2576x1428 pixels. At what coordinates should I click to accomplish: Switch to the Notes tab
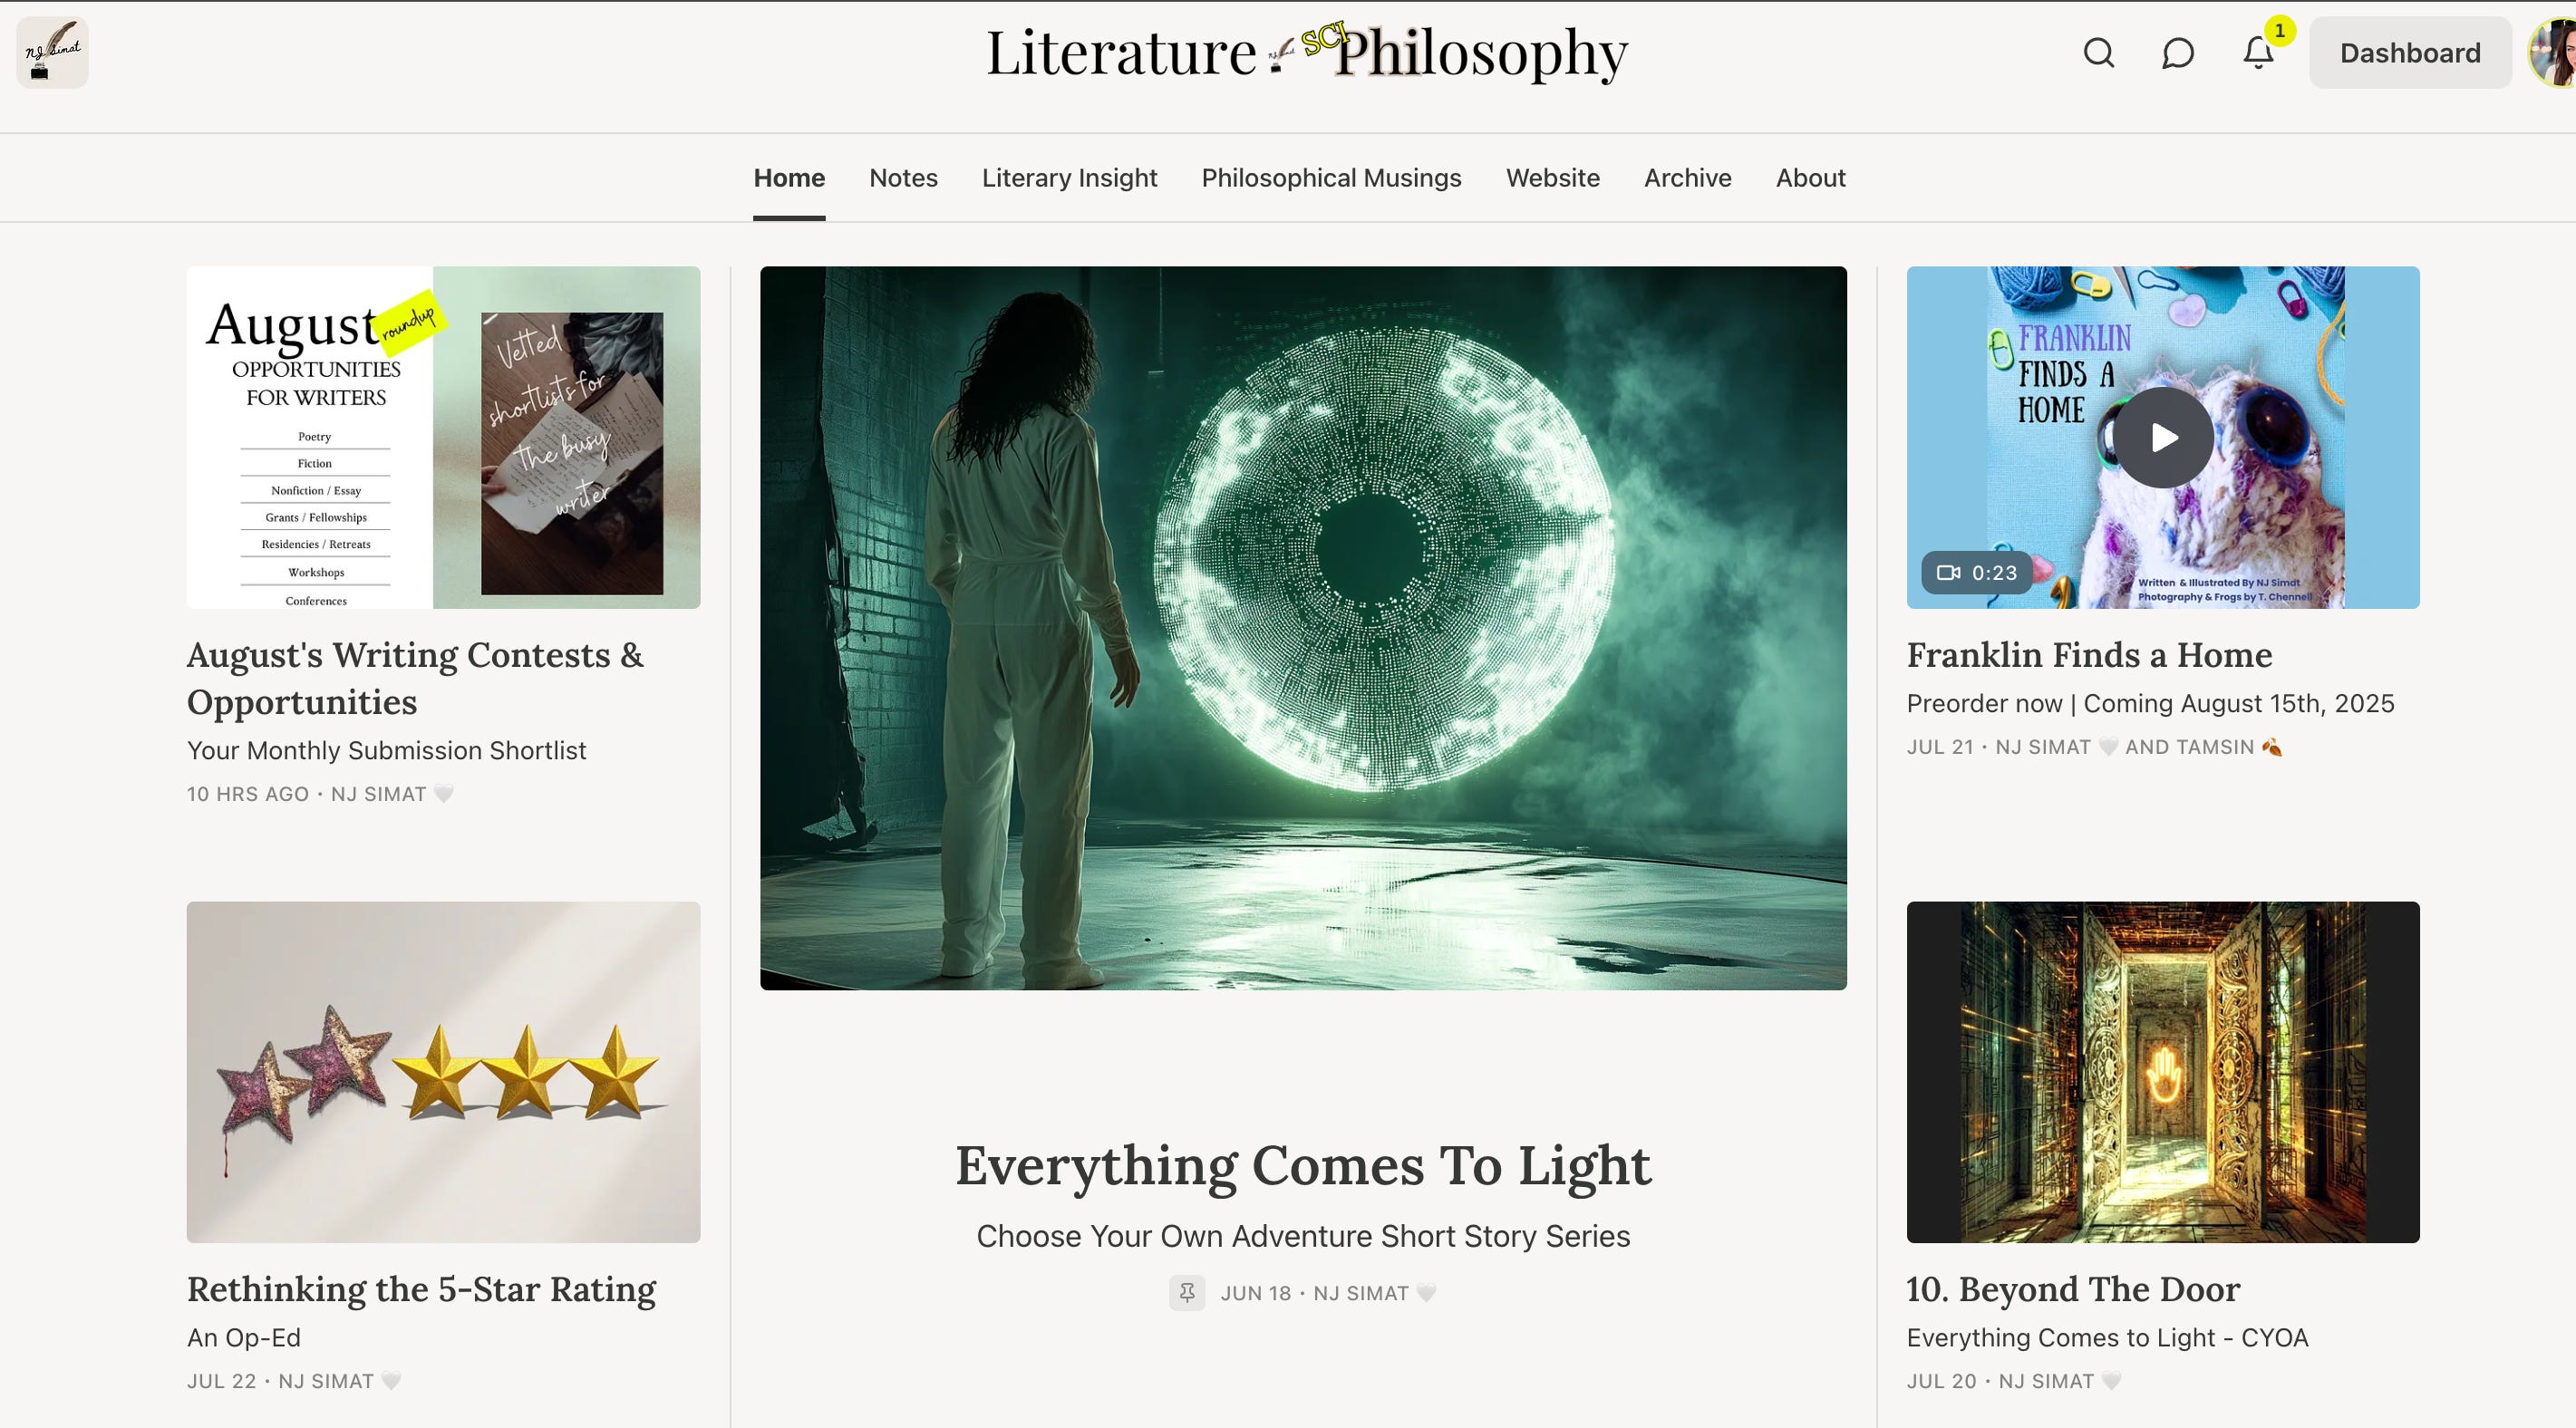(903, 178)
